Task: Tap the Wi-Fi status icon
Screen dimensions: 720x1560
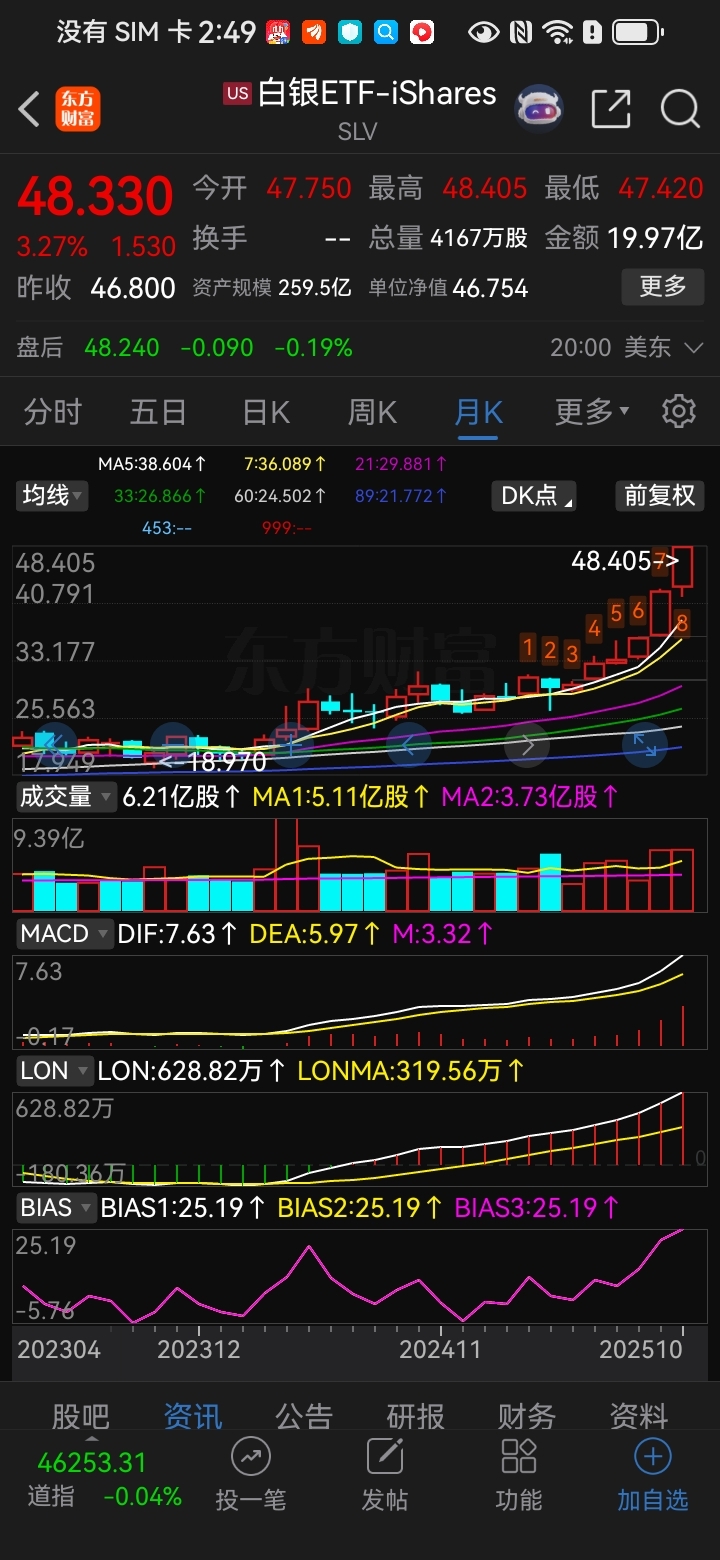Action: (x=557, y=32)
